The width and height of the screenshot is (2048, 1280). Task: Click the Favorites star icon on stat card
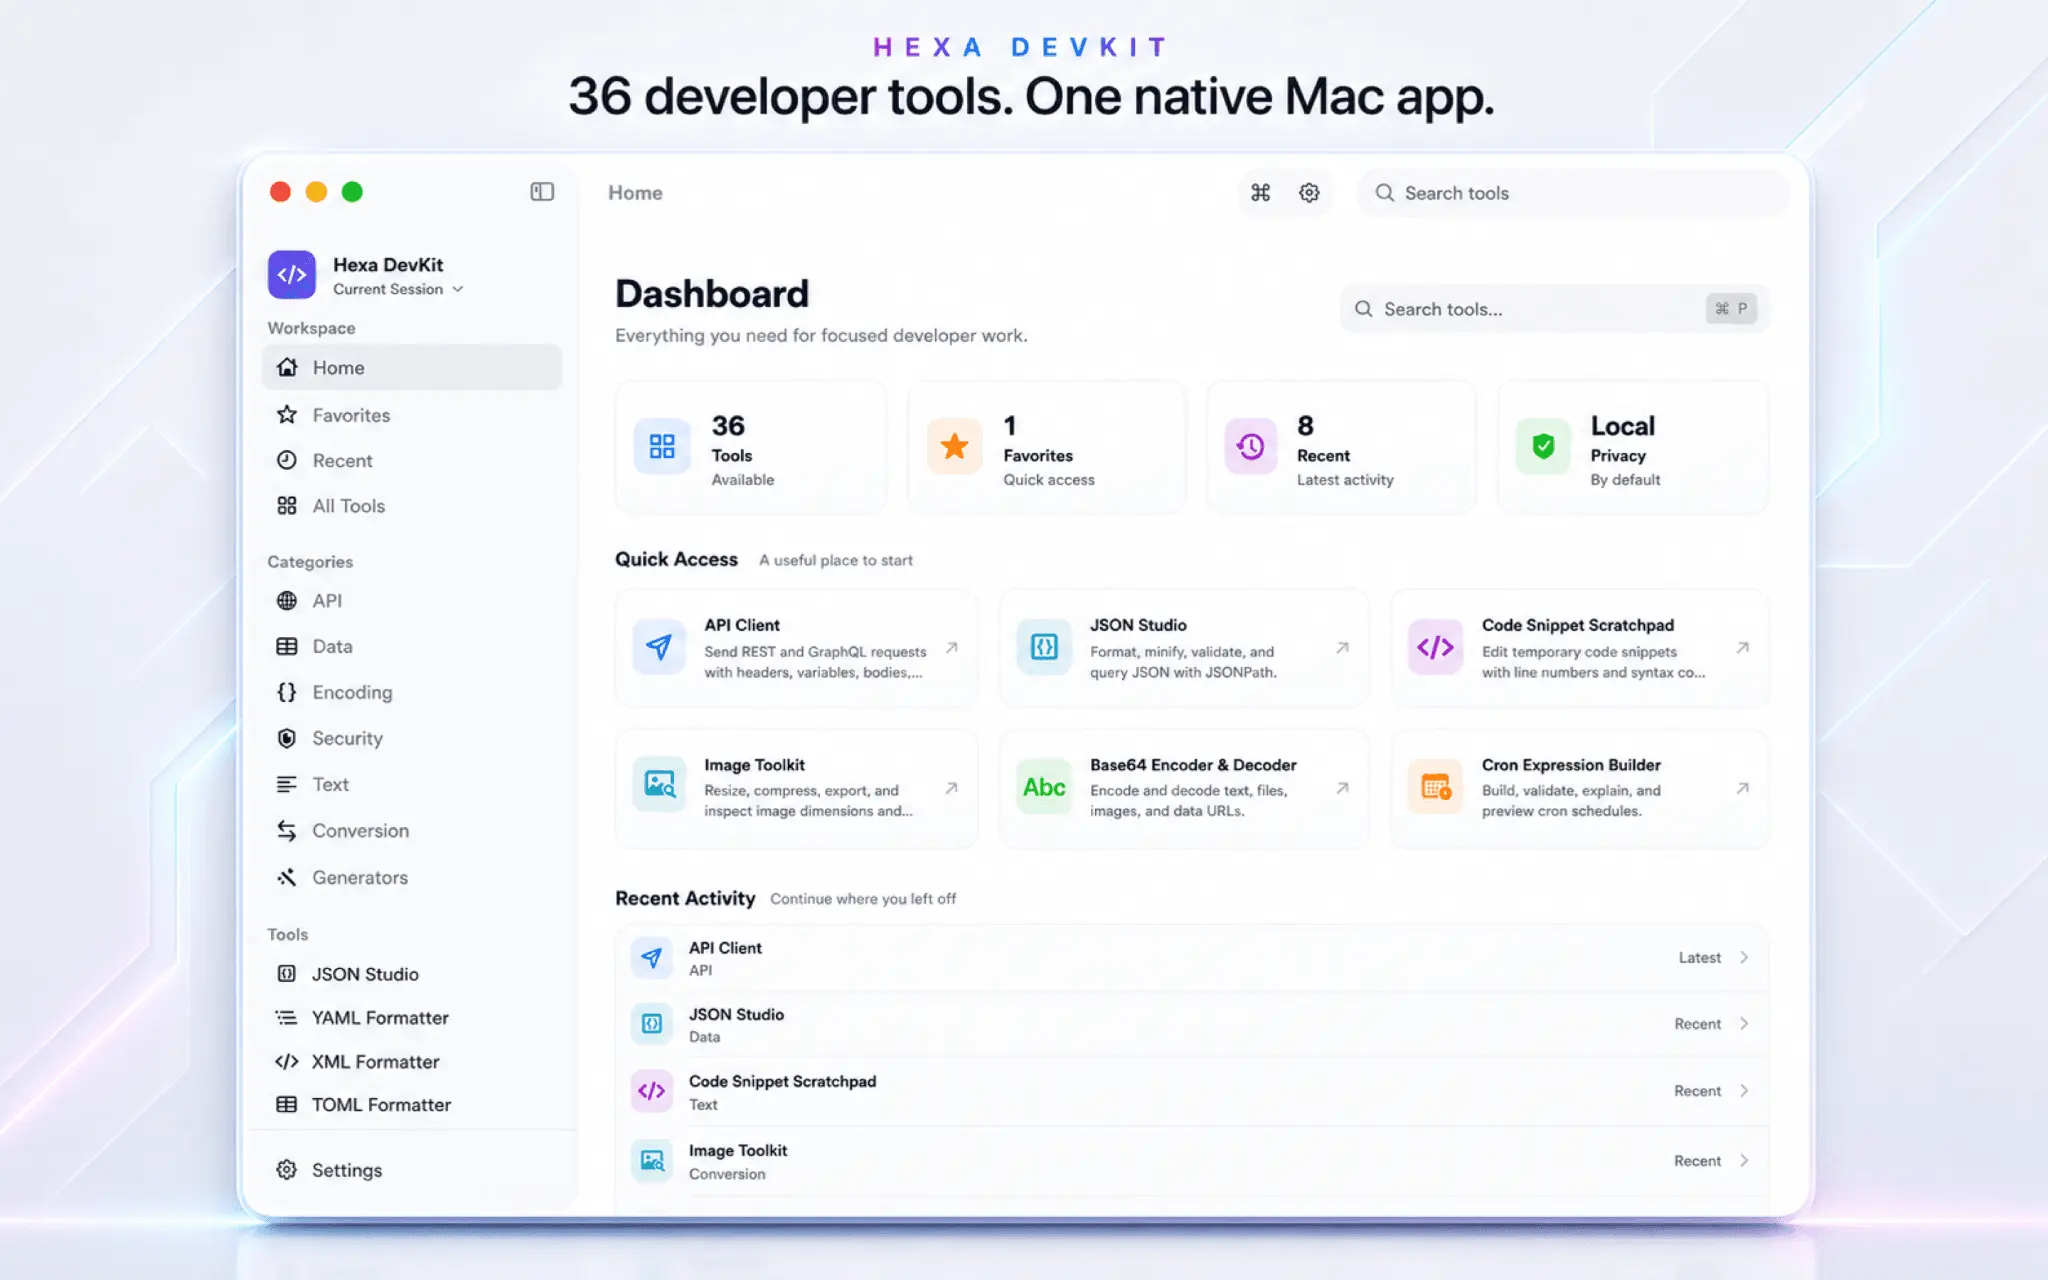[955, 446]
